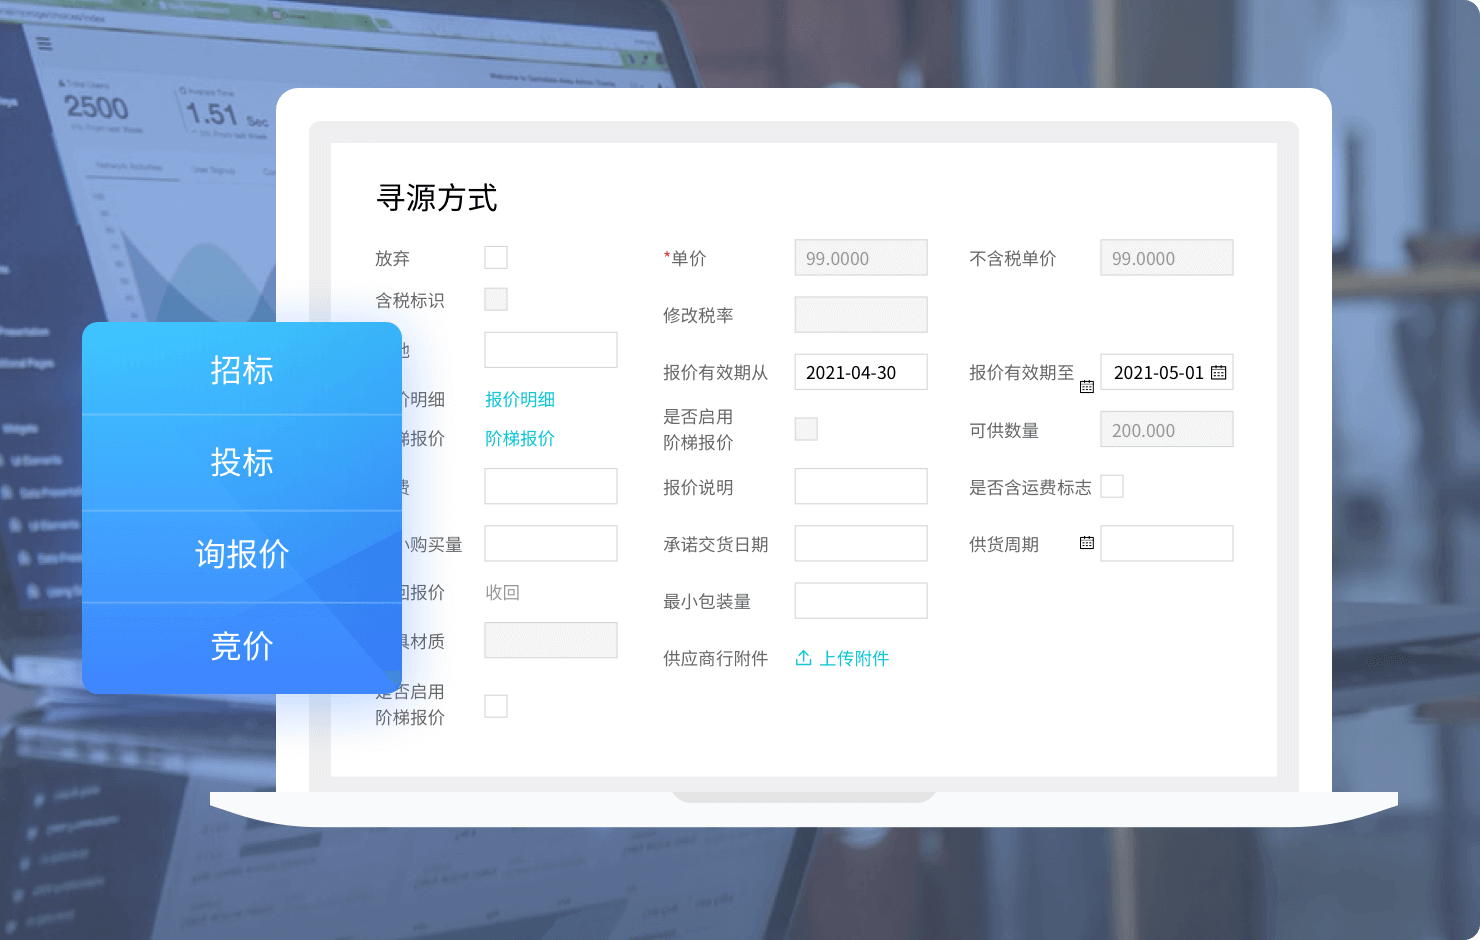The width and height of the screenshot is (1480, 940).
Task: Check the 放弃 checkbox
Action: pyautogui.click(x=496, y=257)
